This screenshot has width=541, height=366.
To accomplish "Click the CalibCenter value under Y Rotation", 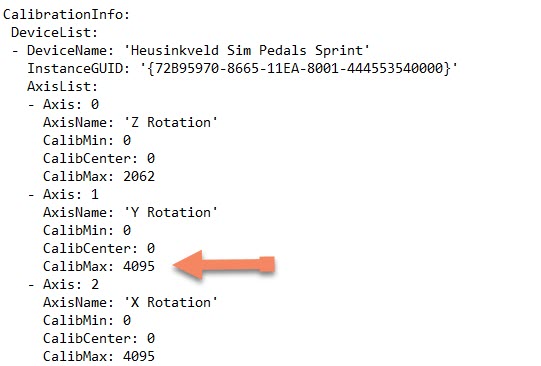I will pyautogui.click(x=150, y=248).
